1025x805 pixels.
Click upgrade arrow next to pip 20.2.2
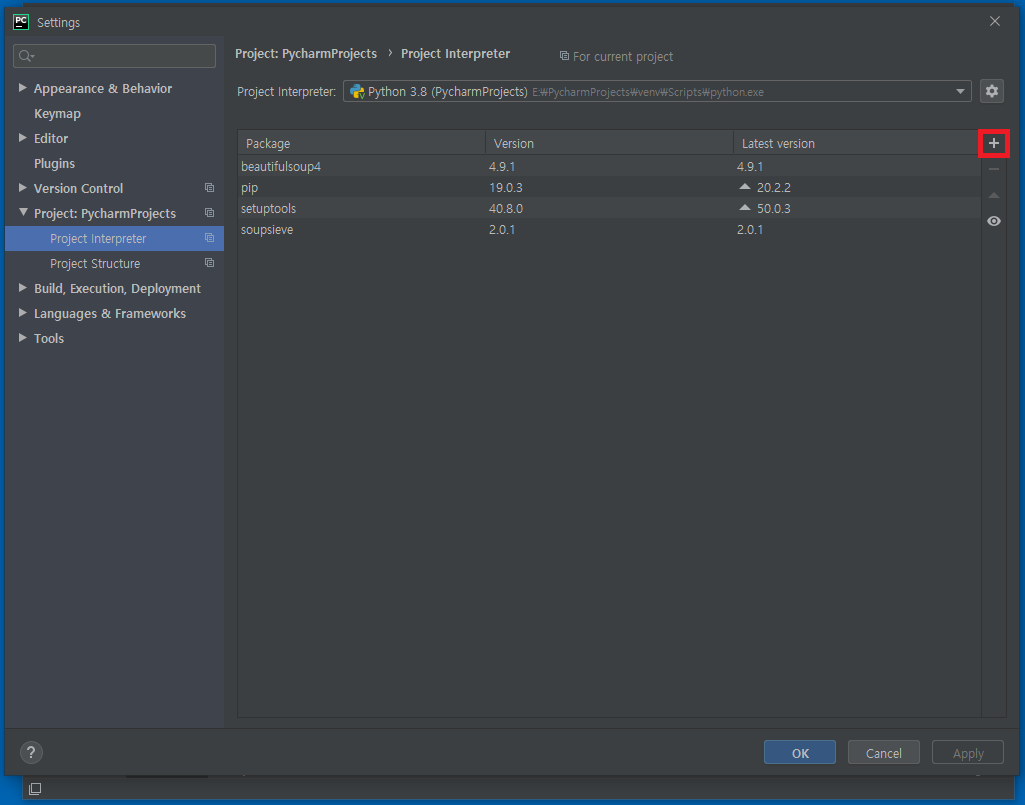pos(745,187)
